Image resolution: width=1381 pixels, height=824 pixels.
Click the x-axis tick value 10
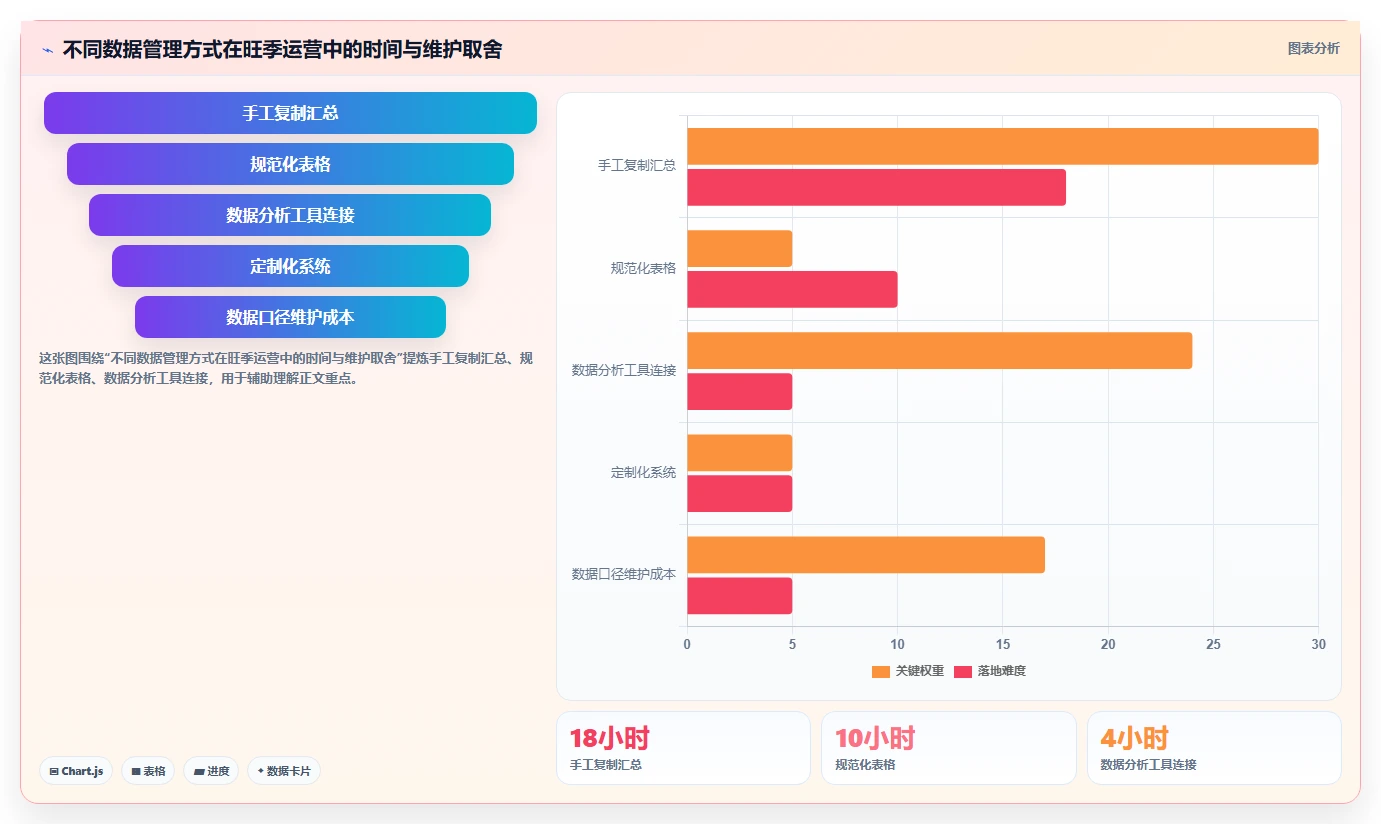coord(897,644)
